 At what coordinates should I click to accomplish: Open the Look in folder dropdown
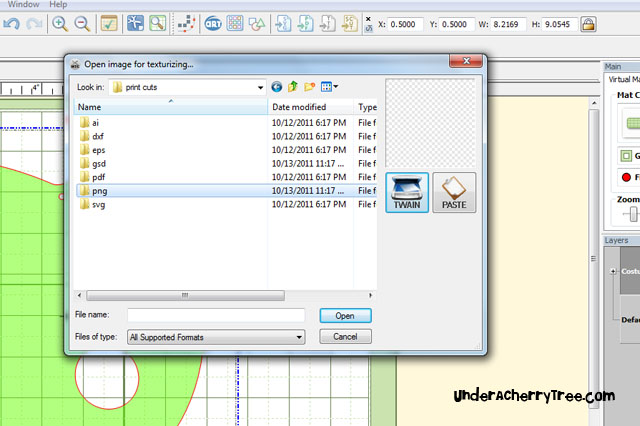coord(260,87)
